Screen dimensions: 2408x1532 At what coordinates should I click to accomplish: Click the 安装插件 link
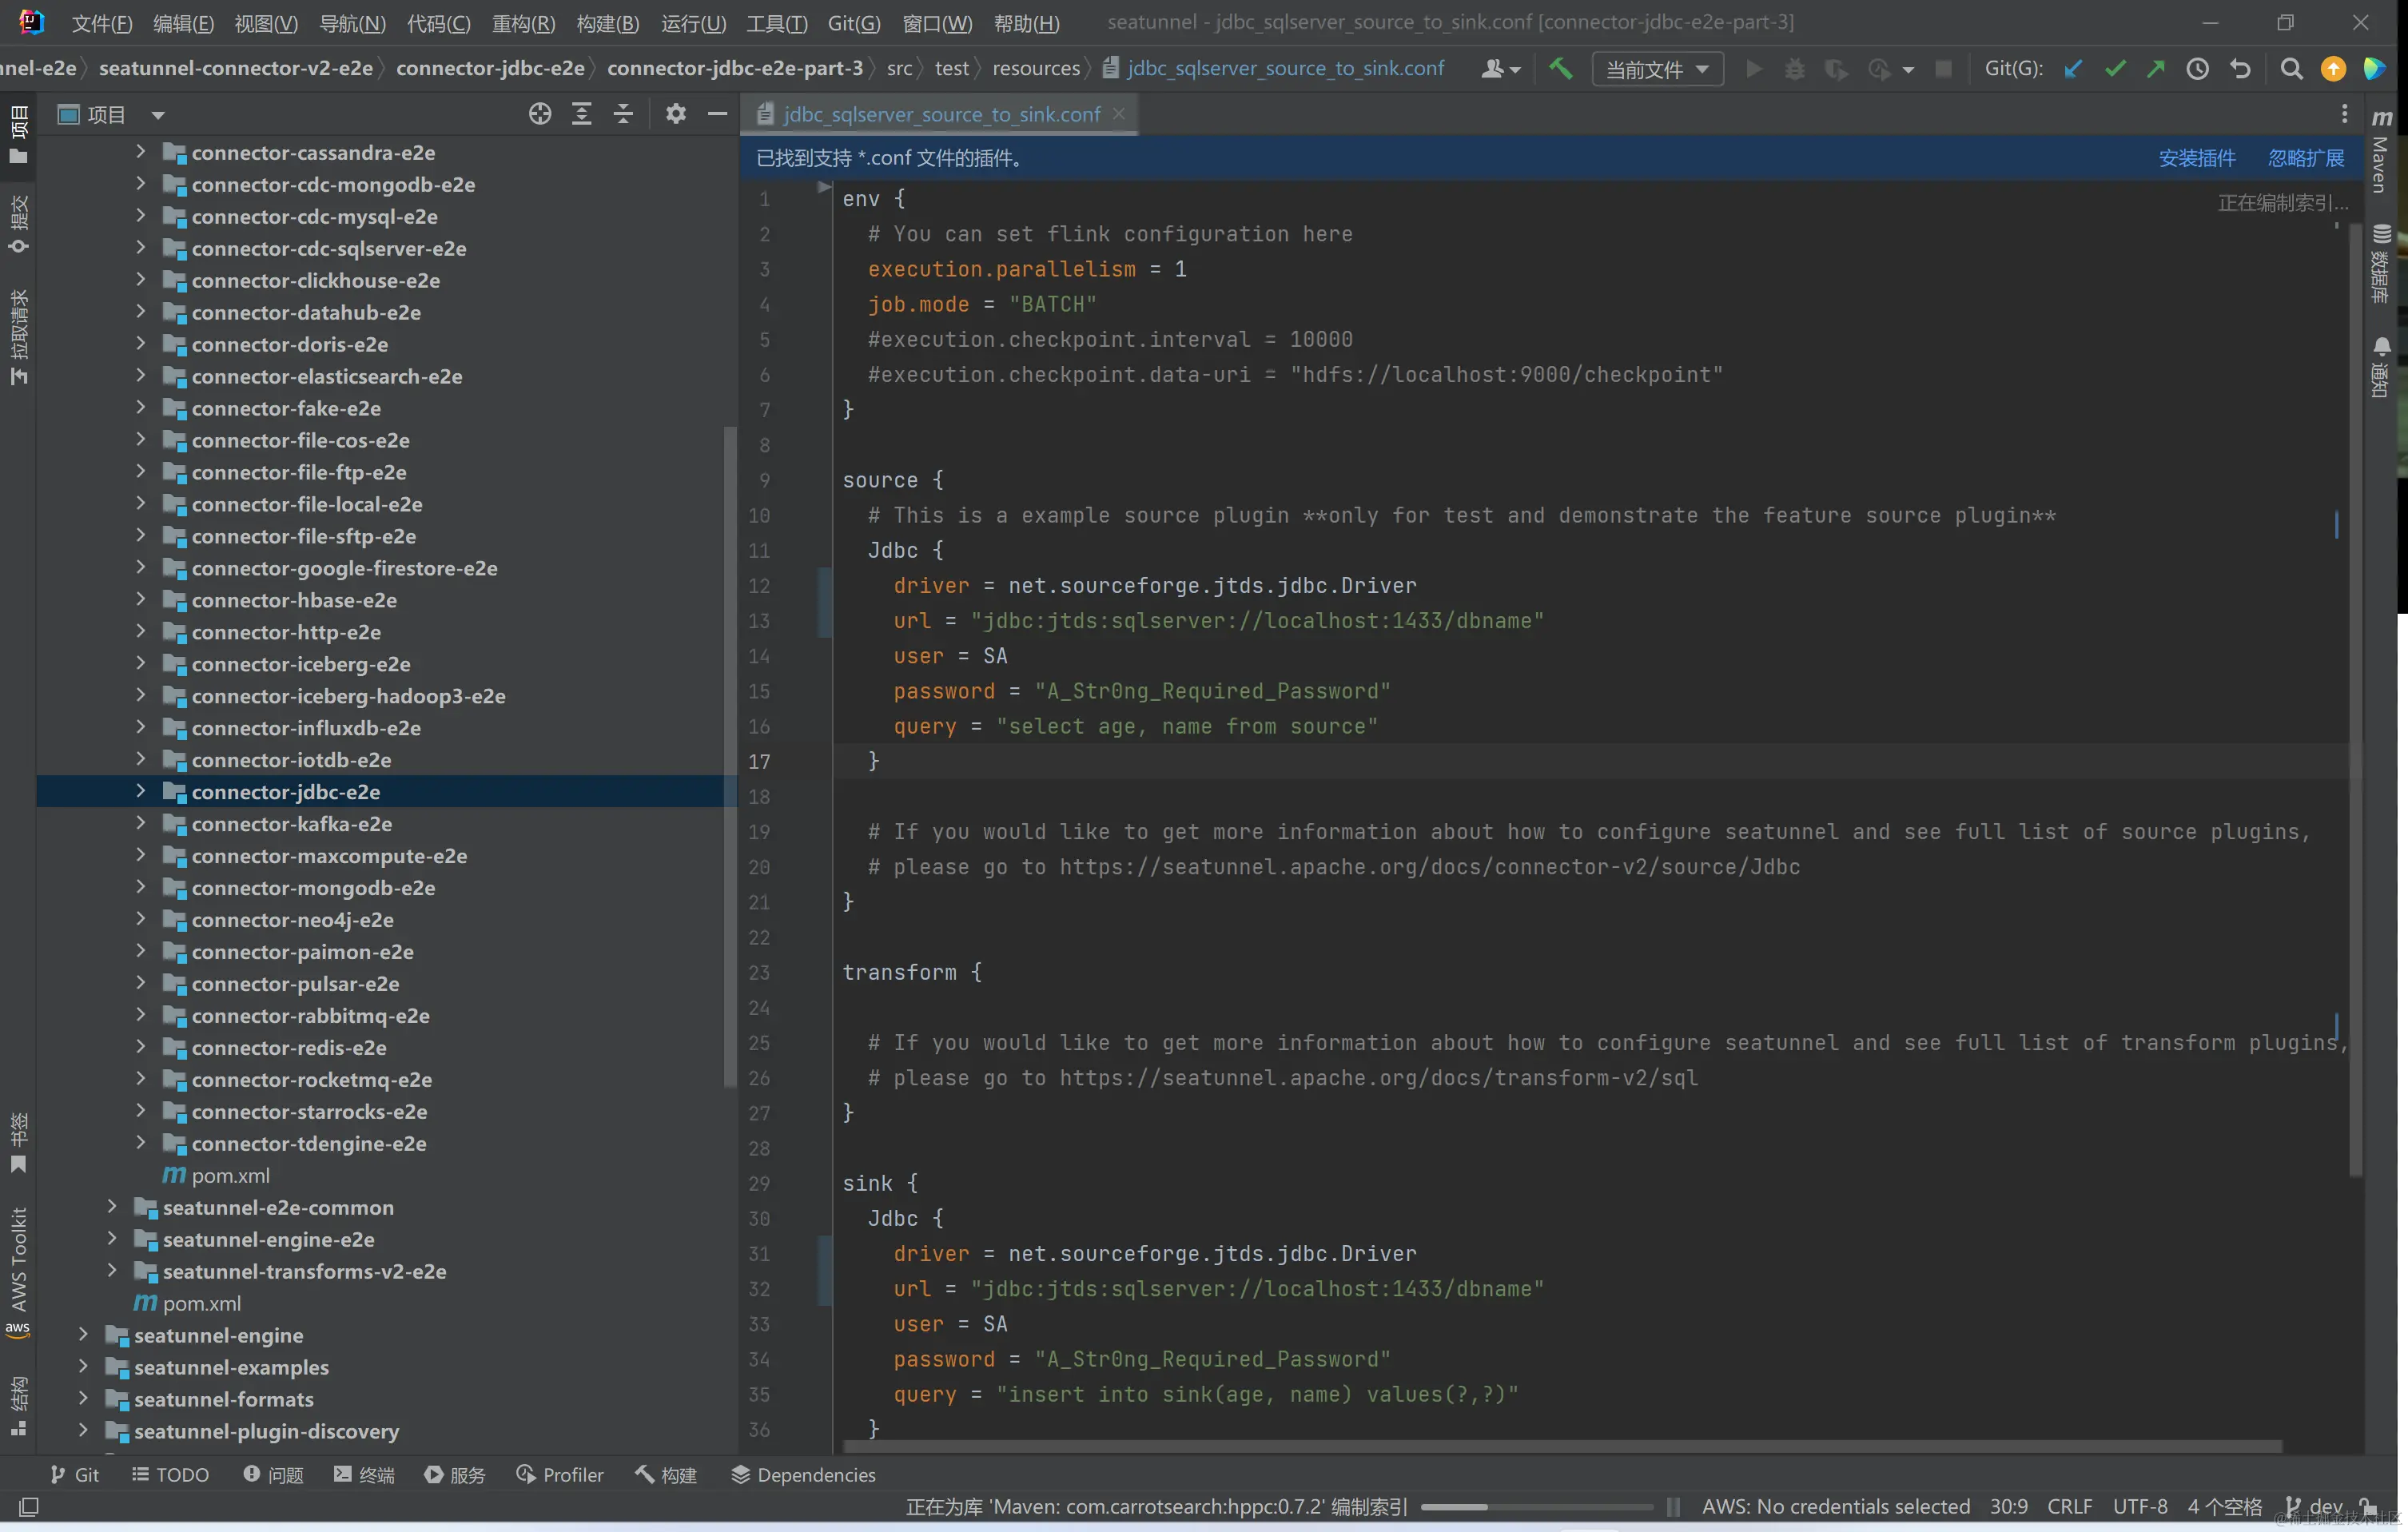(2196, 158)
